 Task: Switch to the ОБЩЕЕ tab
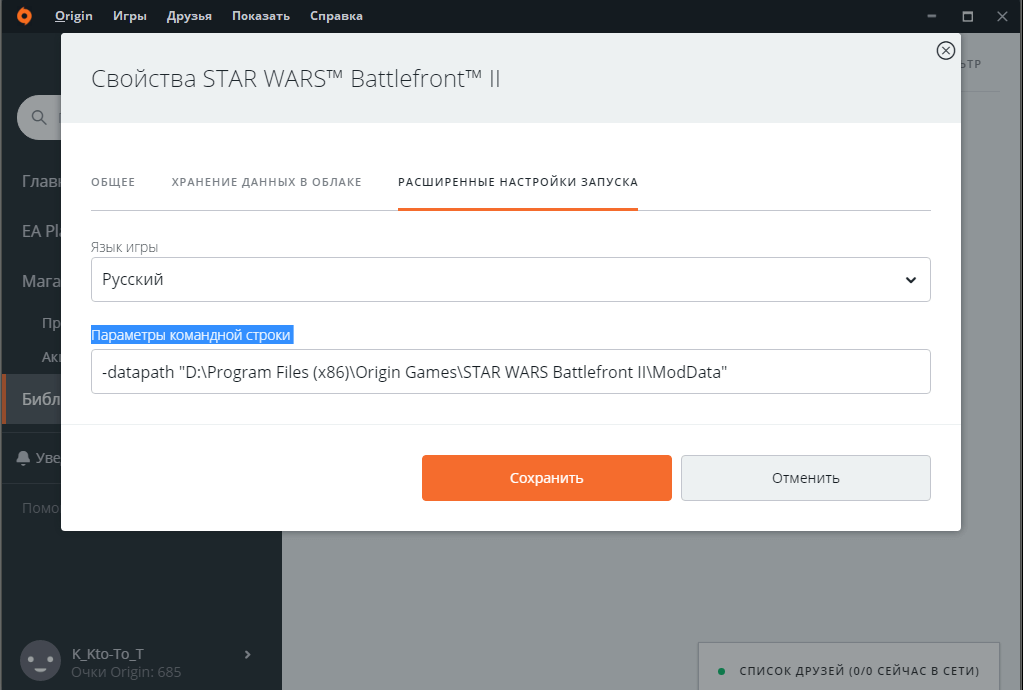(x=113, y=182)
